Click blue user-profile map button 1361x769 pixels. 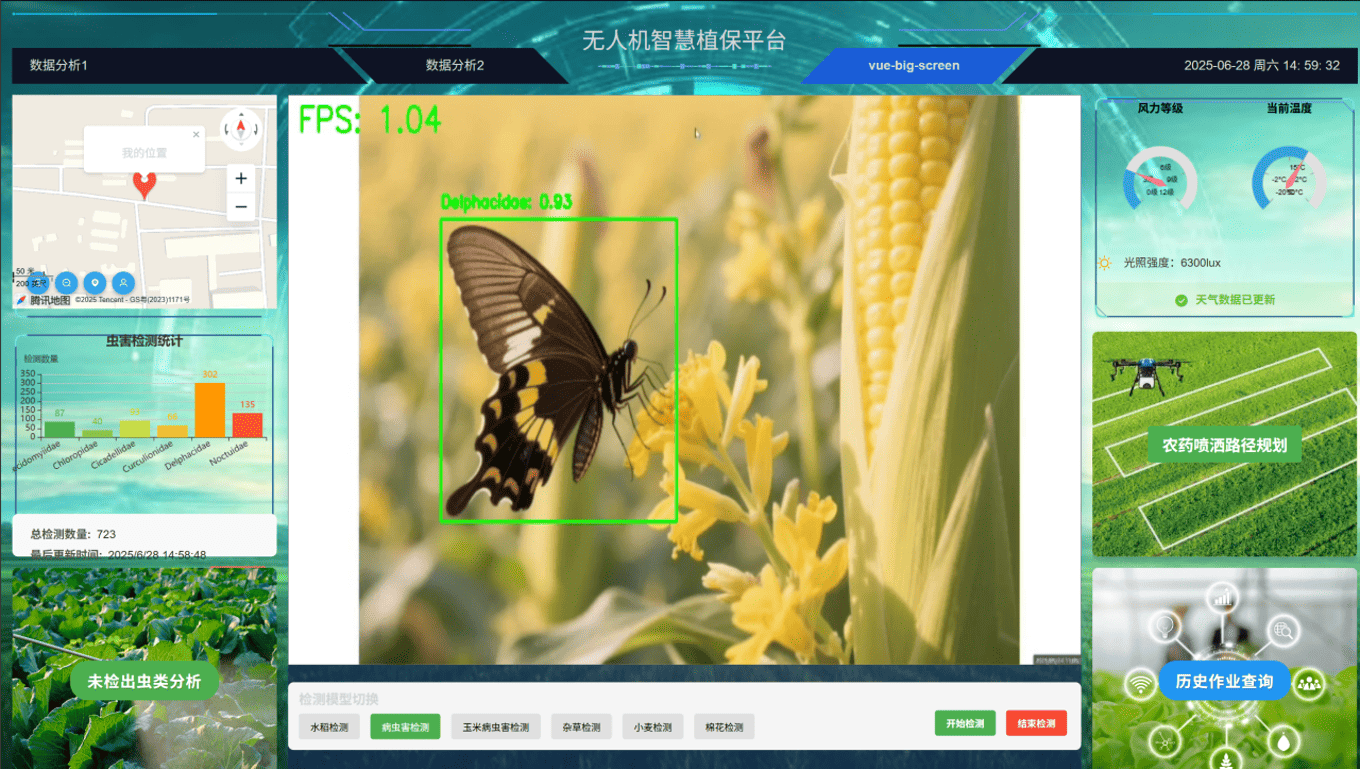coord(123,283)
